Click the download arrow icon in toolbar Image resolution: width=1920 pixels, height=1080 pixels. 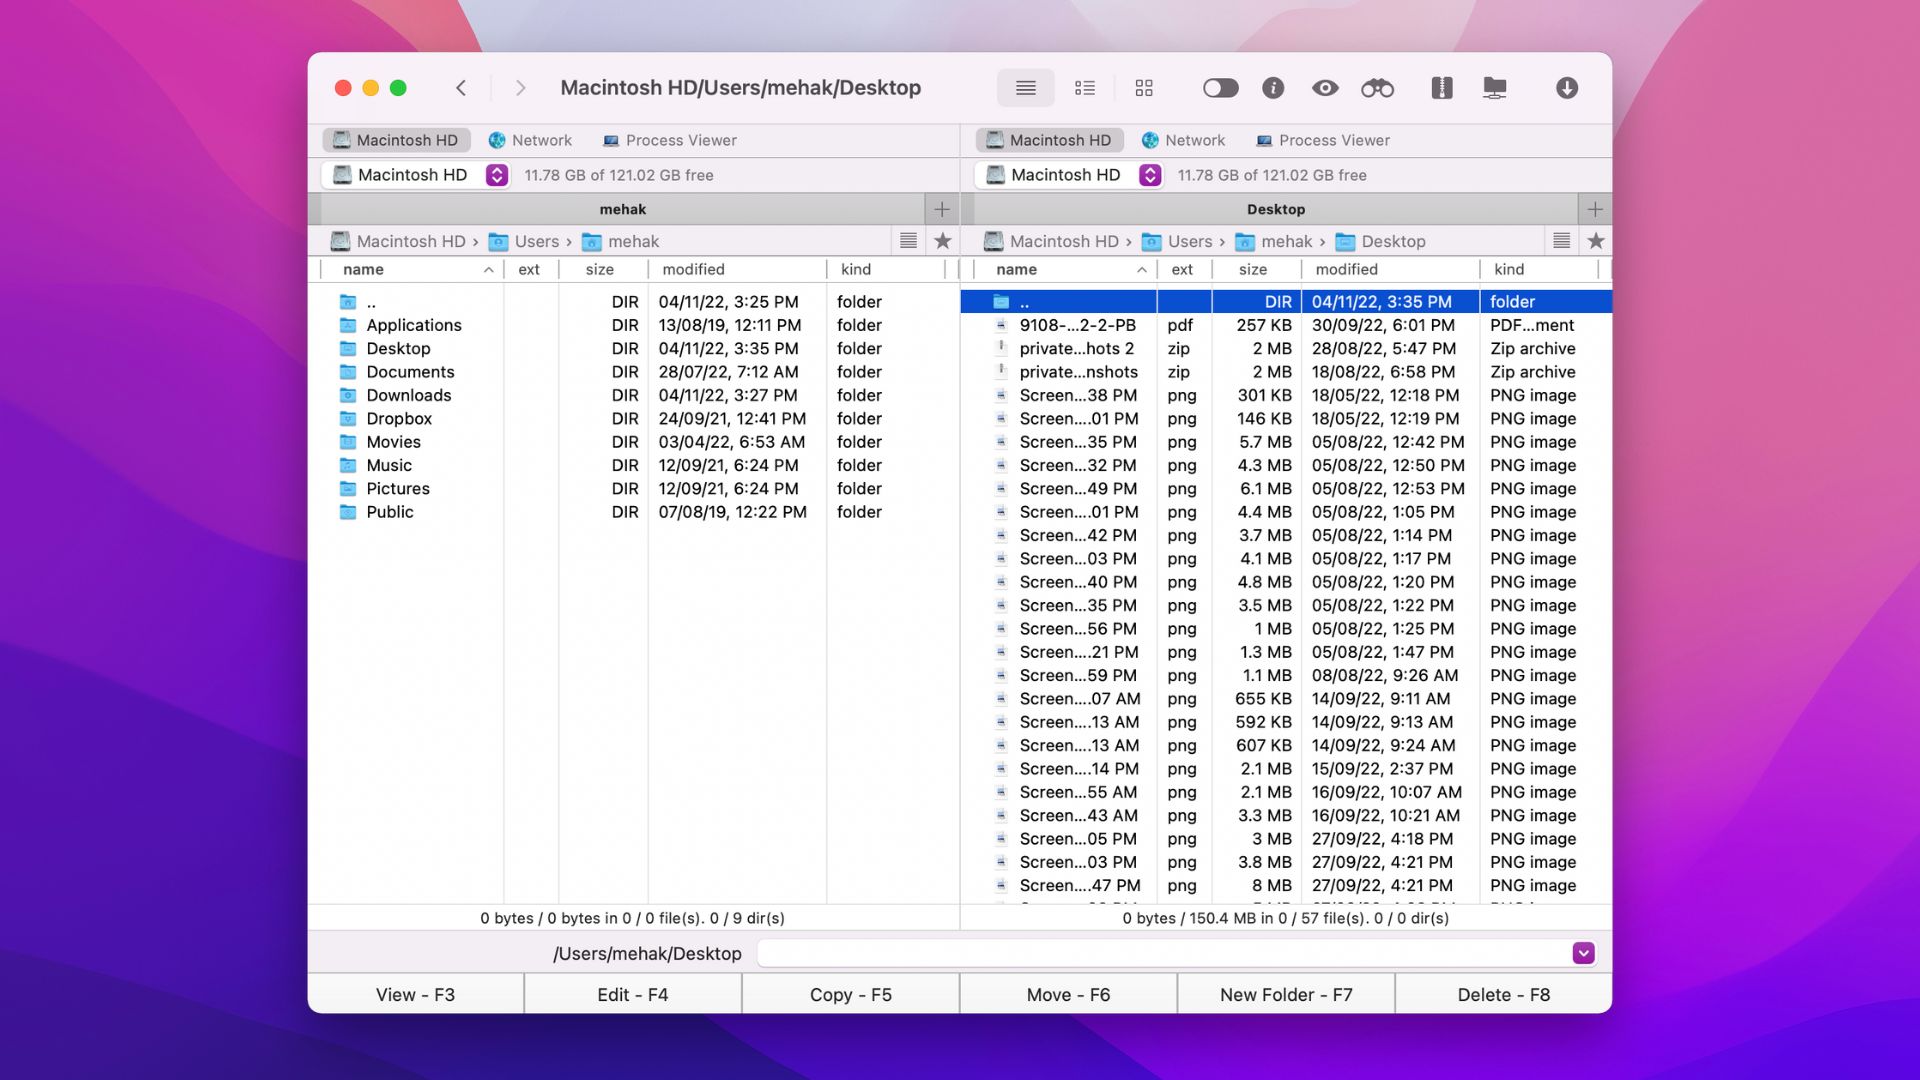pos(1567,87)
